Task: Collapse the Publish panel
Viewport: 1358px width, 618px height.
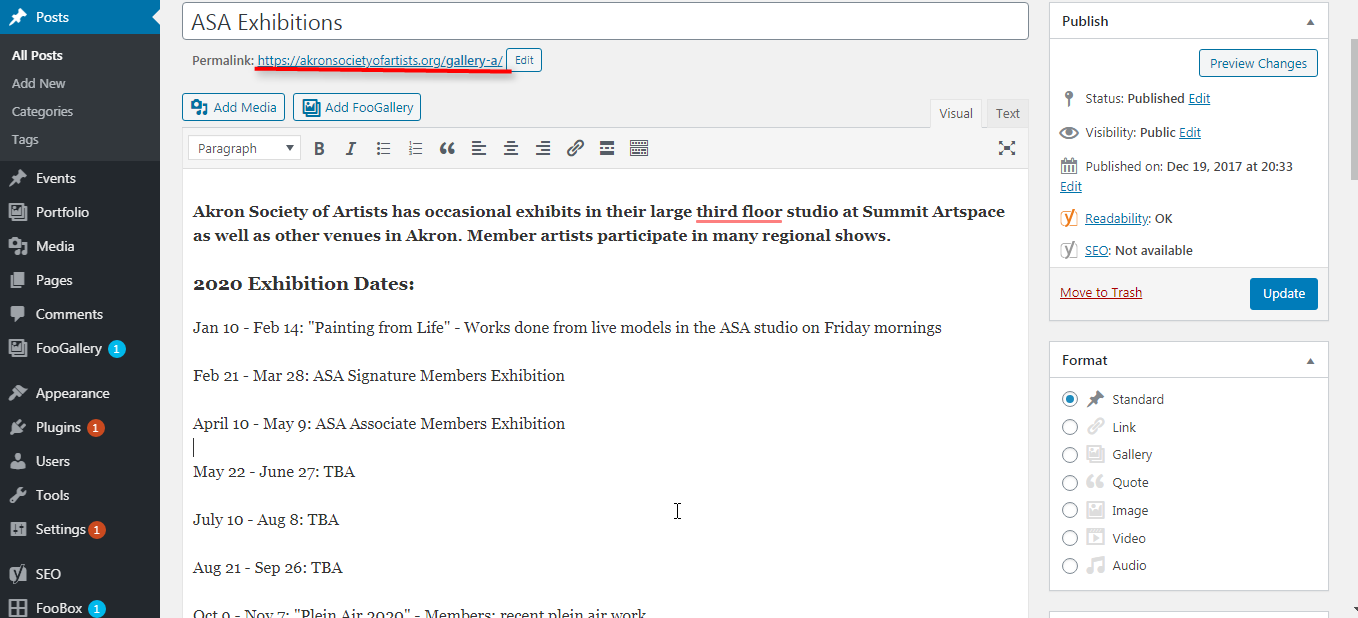Action: 1310,21
